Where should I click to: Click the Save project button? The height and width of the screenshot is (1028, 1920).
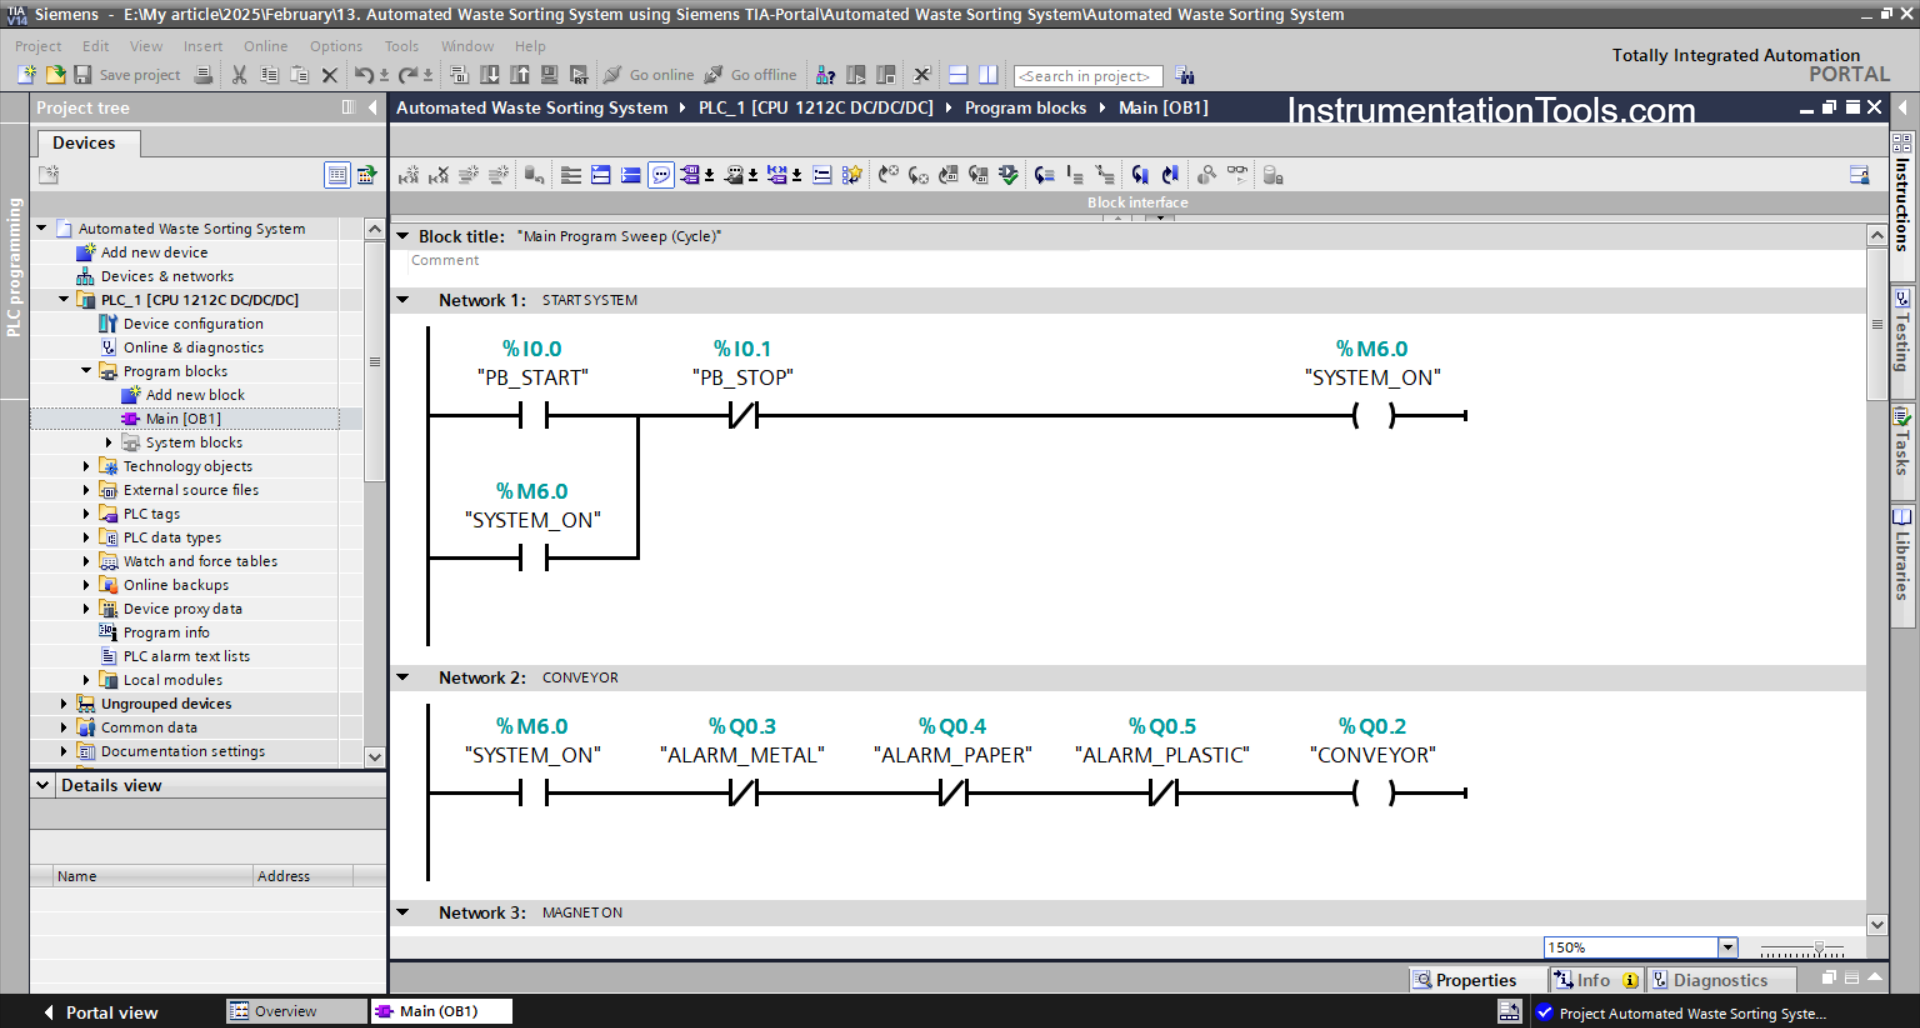tap(127, 75)
